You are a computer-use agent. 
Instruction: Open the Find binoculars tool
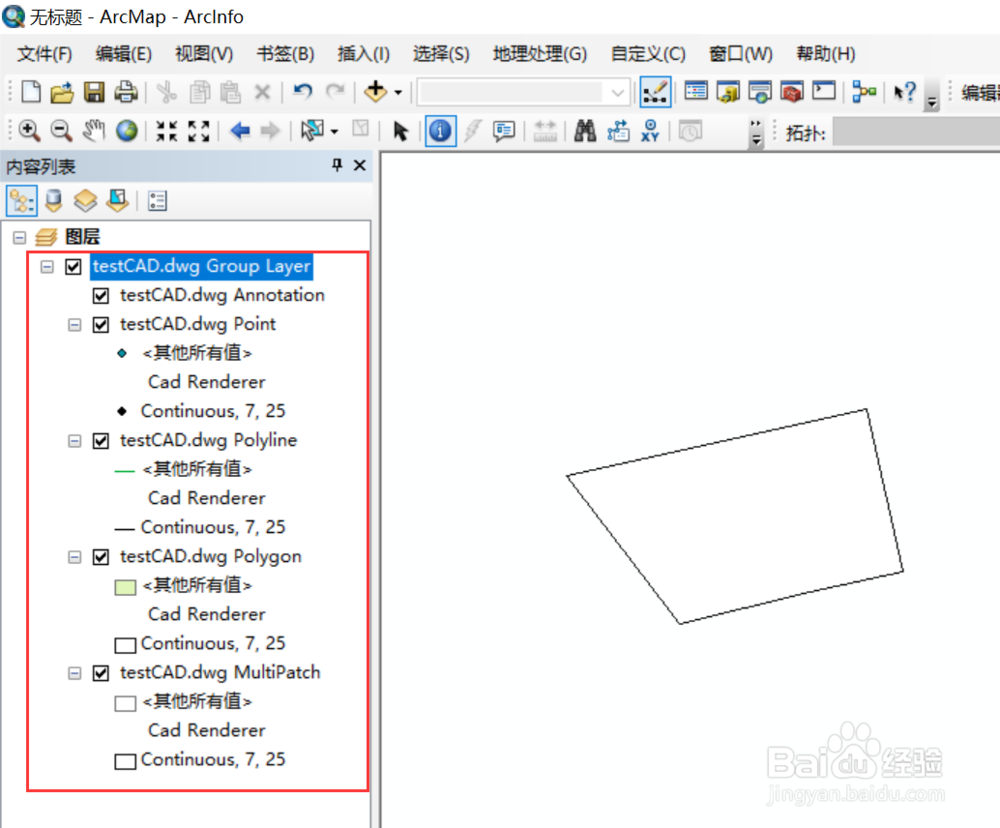click(585, 131)
